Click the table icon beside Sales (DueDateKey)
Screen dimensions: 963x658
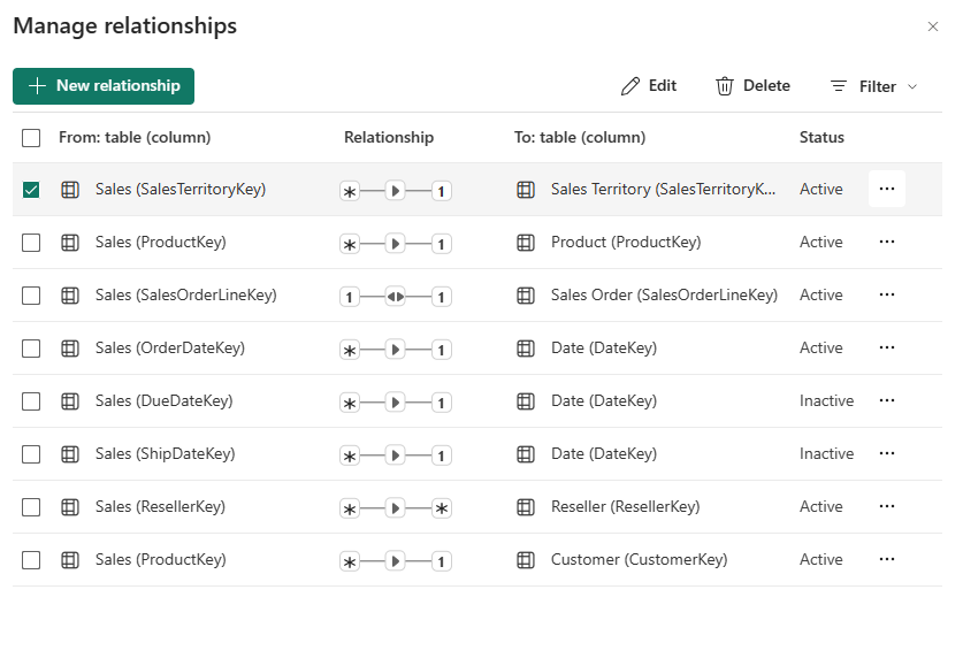pyautogui.click(x=70, y=401)
